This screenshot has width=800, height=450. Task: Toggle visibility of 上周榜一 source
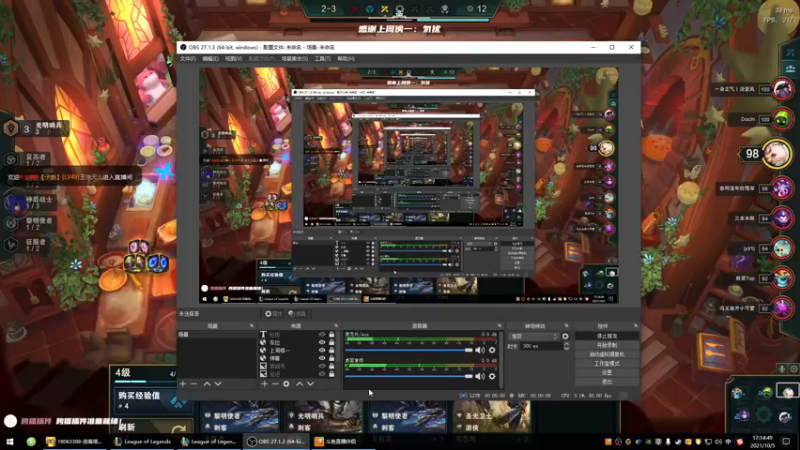point(322,351)
